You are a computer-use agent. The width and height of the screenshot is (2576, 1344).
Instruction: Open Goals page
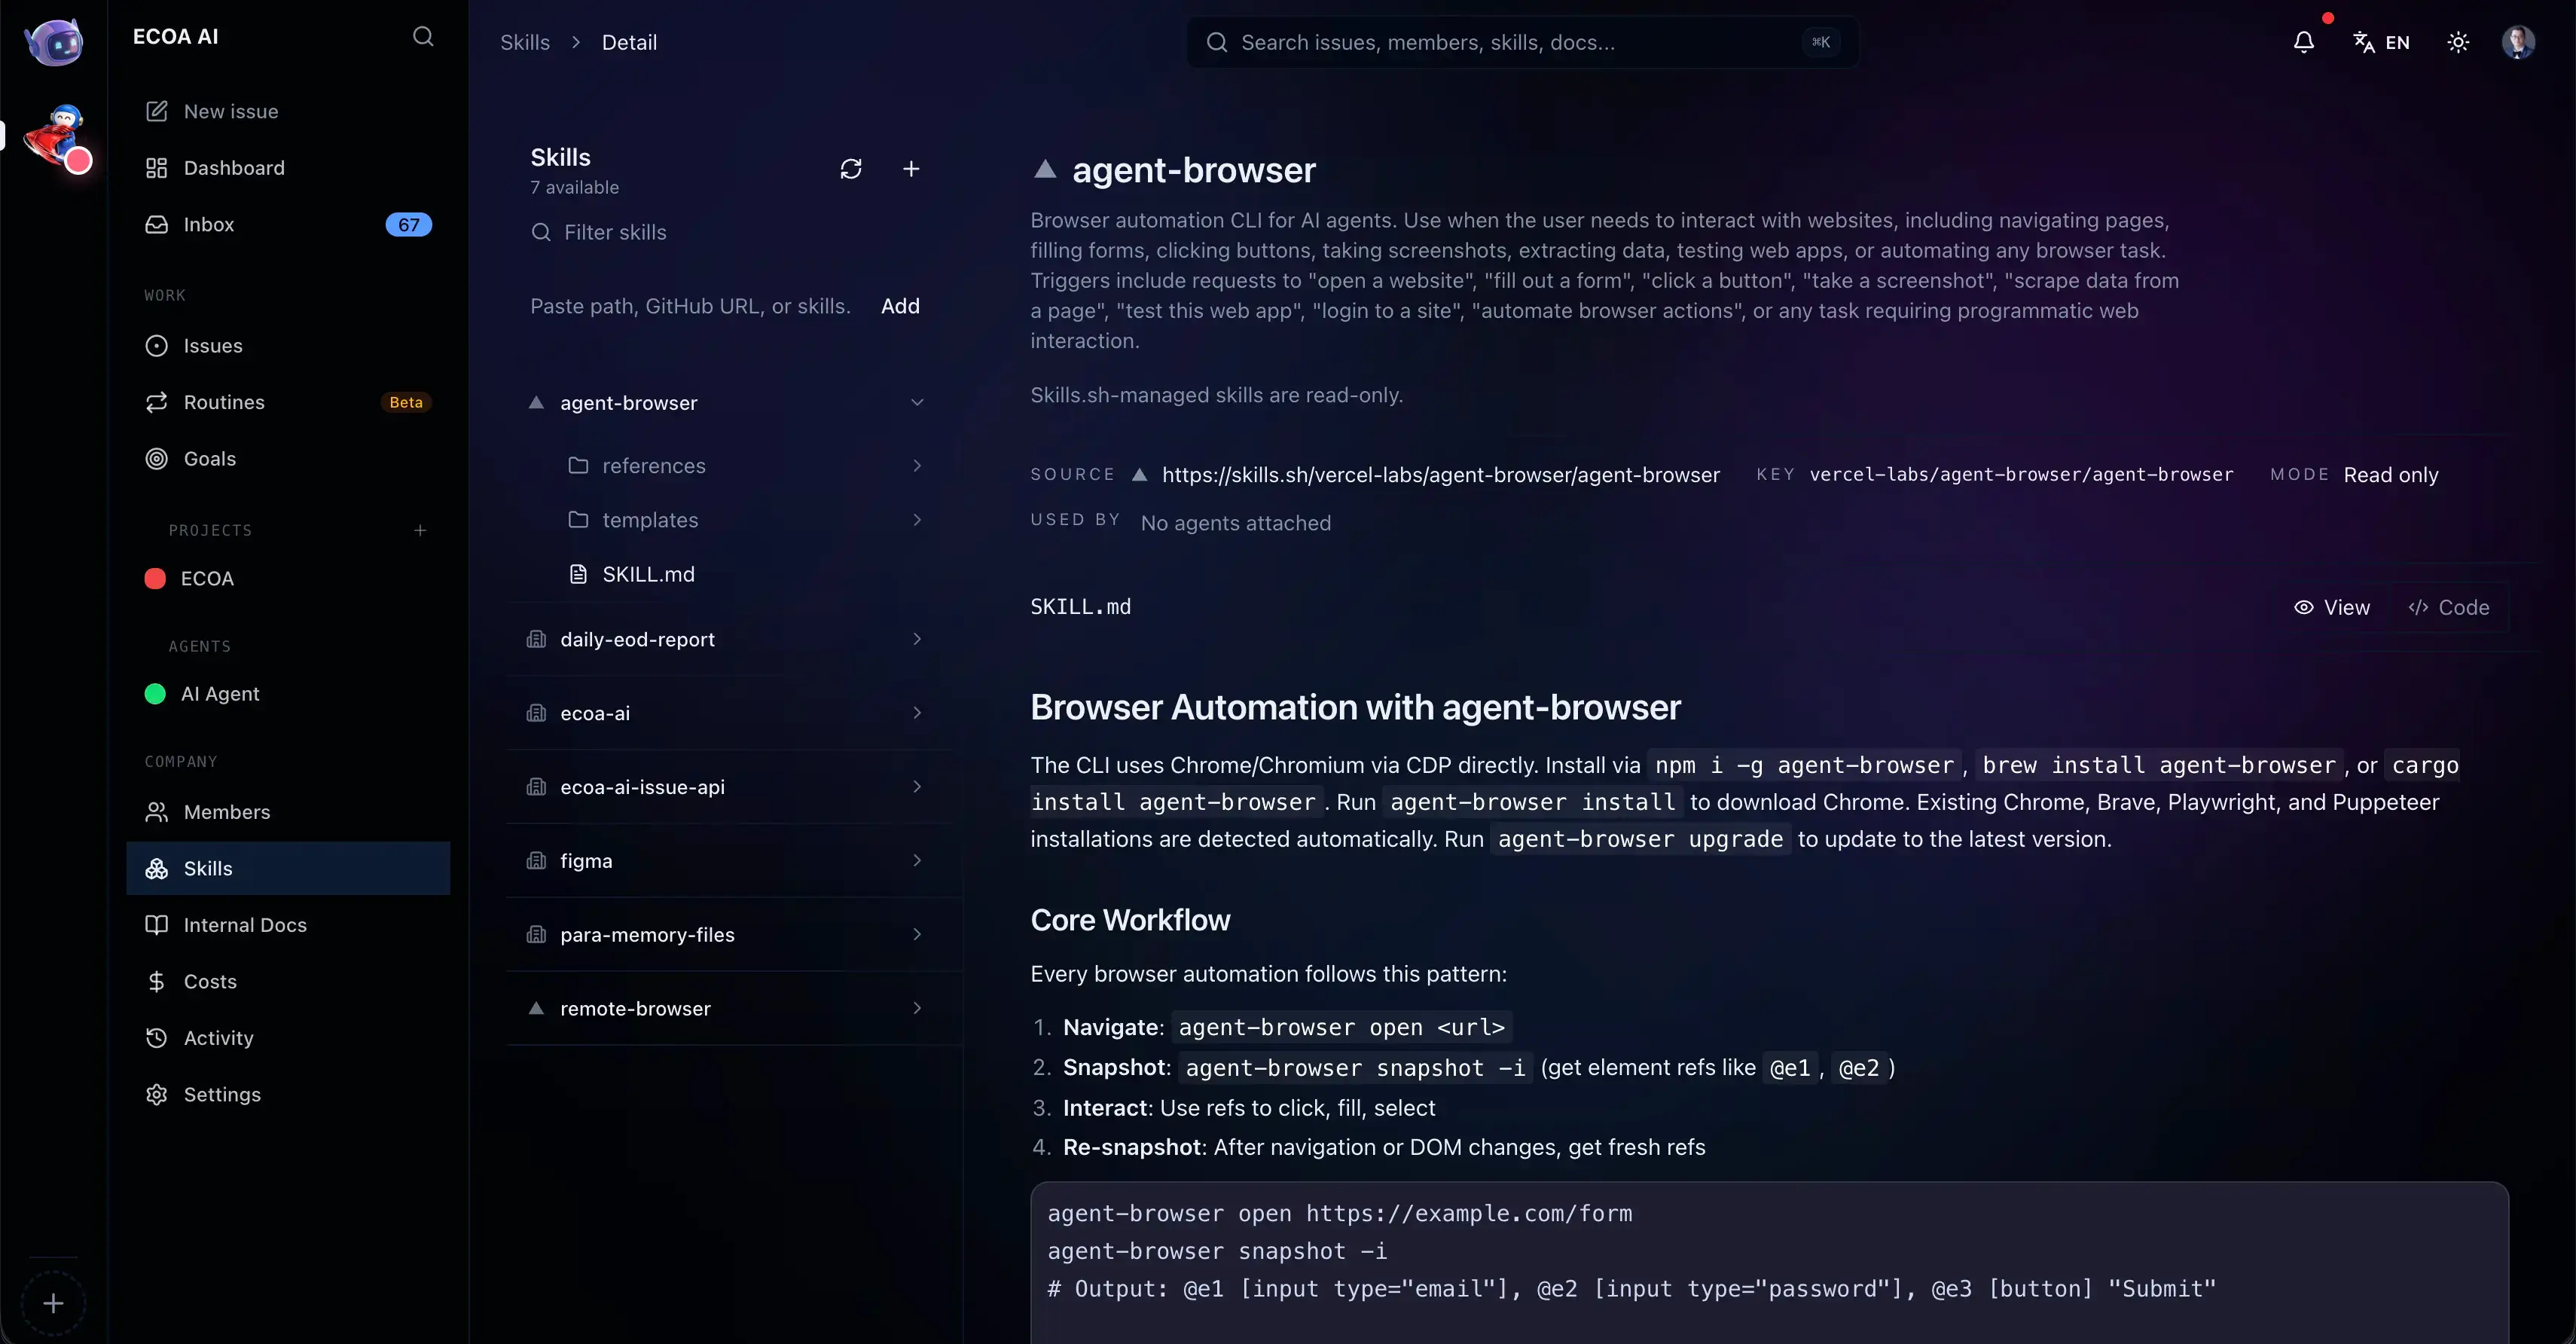coord(288,458)
